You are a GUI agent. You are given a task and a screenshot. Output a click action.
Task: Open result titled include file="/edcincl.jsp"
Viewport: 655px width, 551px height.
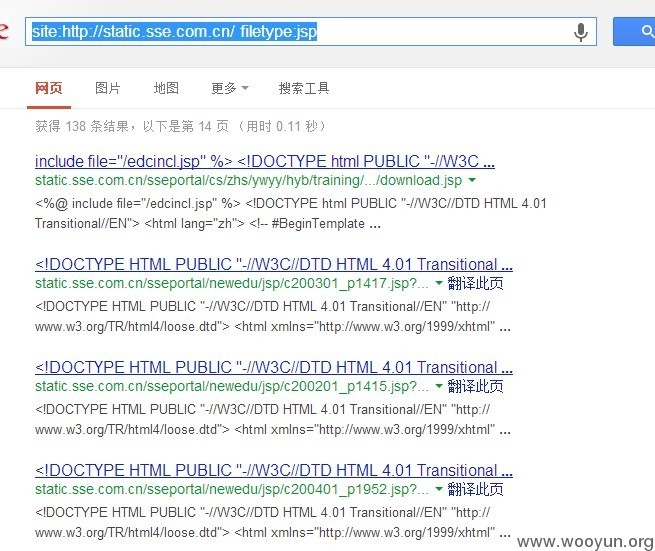click(x=265, y=161)
